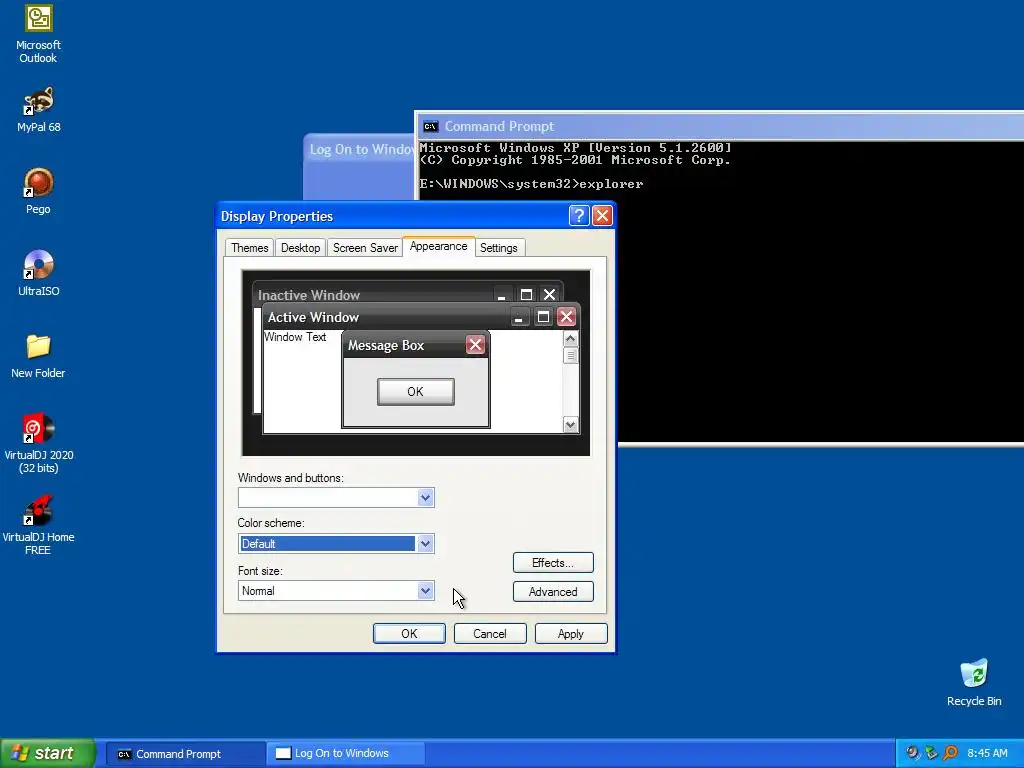
Task: Click Inactive Window maximize icon in preview
Action: tap(526, 295)
